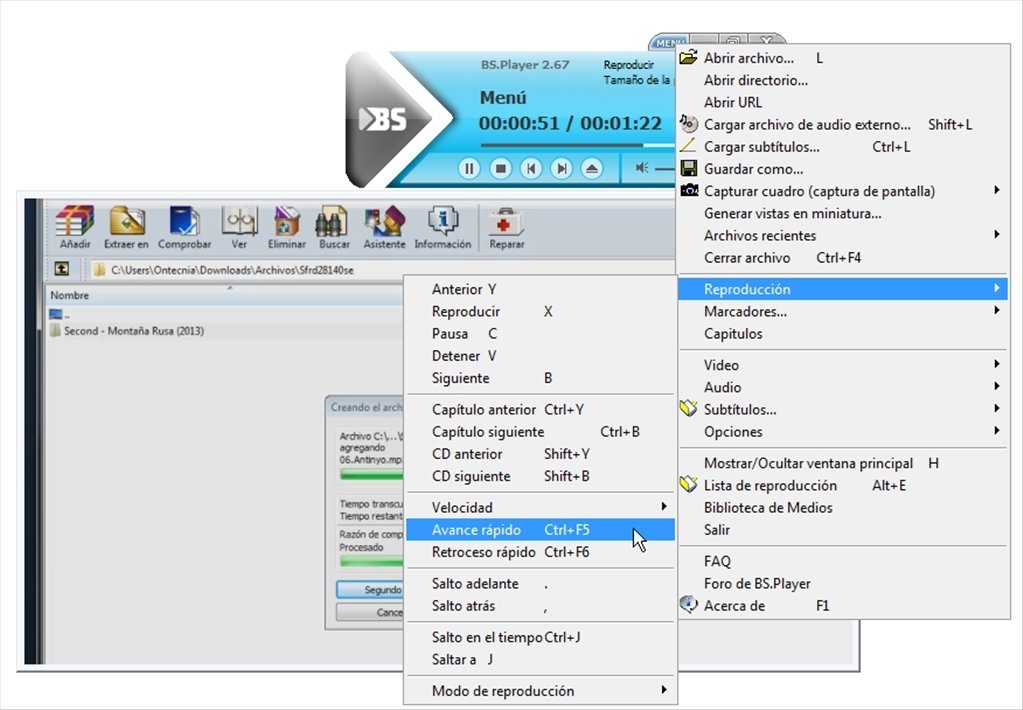Select Saltar a in the playback submenu
Screen dimensions: 1023x710
(540, 659)
